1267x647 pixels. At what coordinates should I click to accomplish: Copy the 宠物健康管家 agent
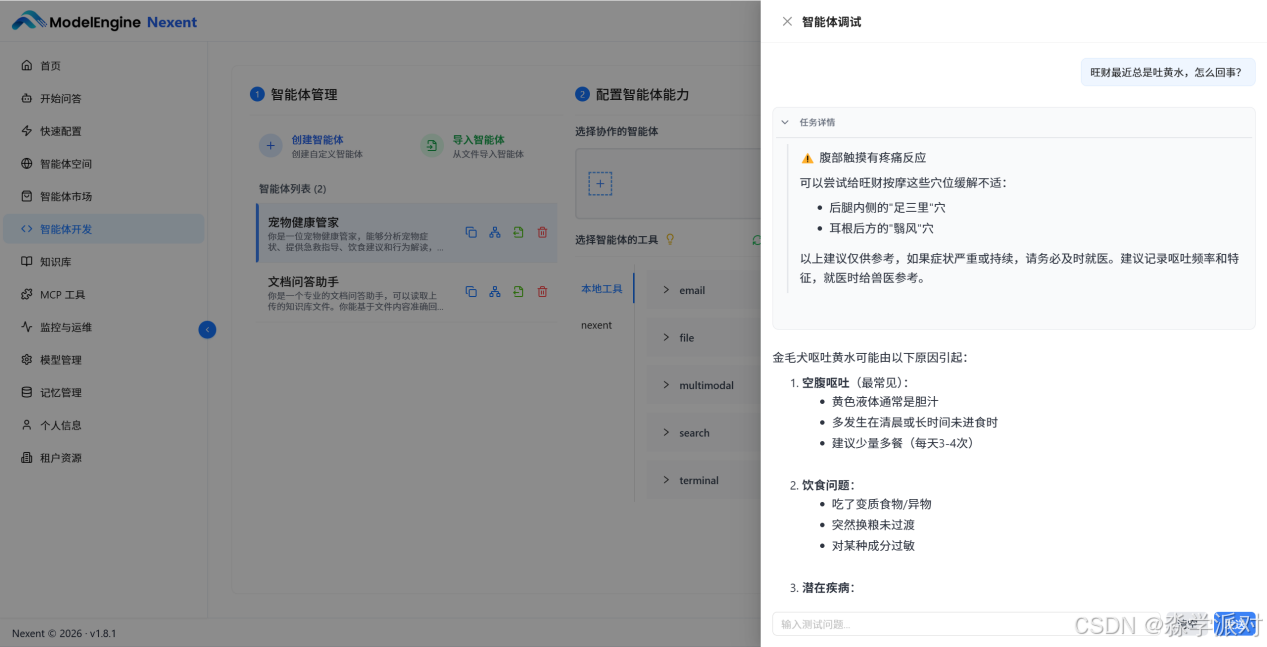click(x=471, y=232)
